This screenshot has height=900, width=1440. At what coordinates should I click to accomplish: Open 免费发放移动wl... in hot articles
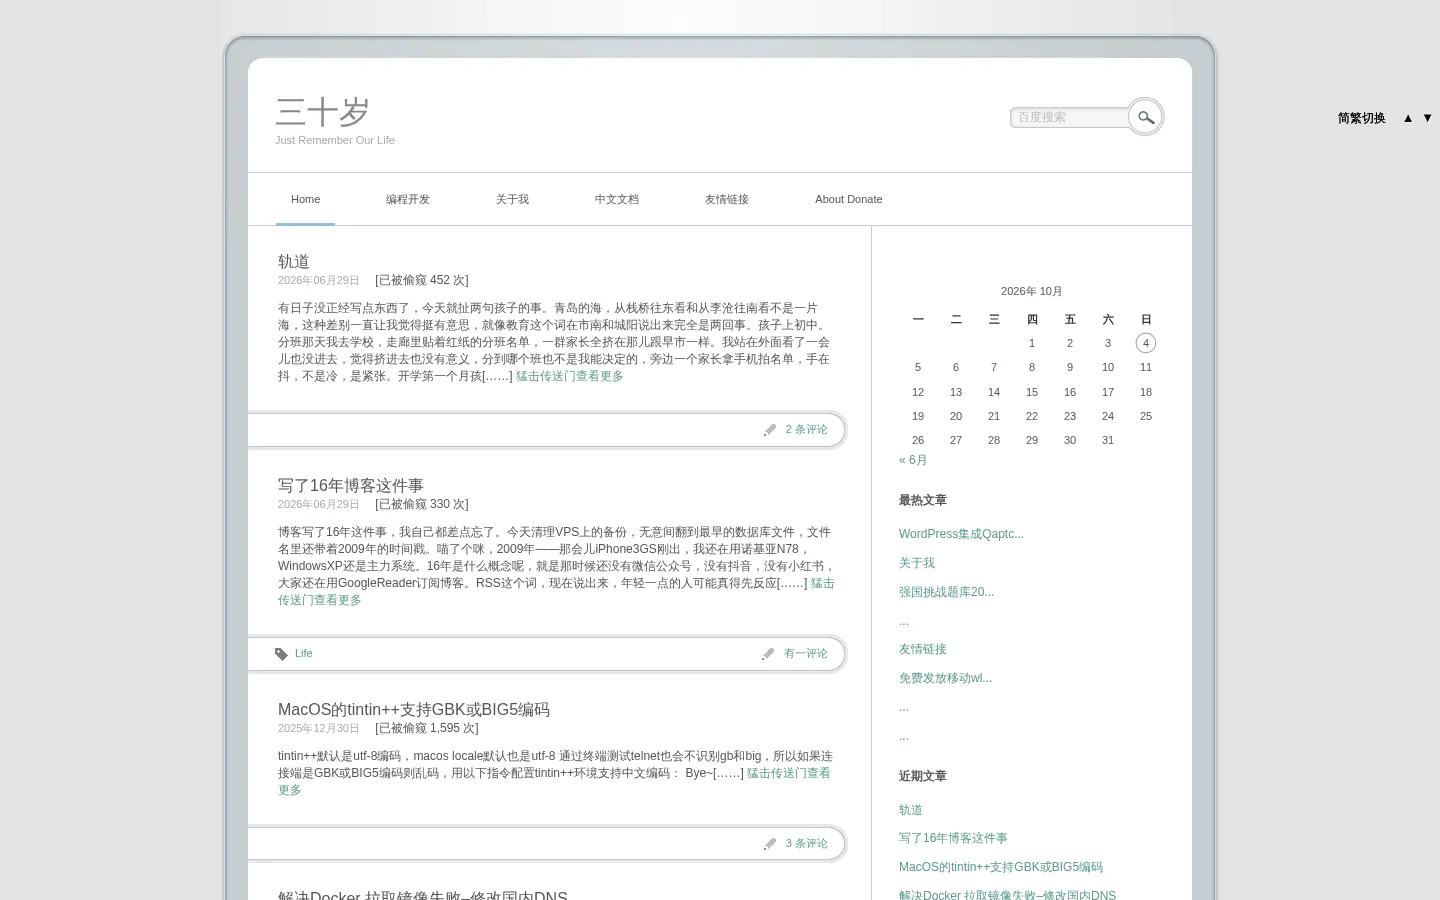pos(945,678)
